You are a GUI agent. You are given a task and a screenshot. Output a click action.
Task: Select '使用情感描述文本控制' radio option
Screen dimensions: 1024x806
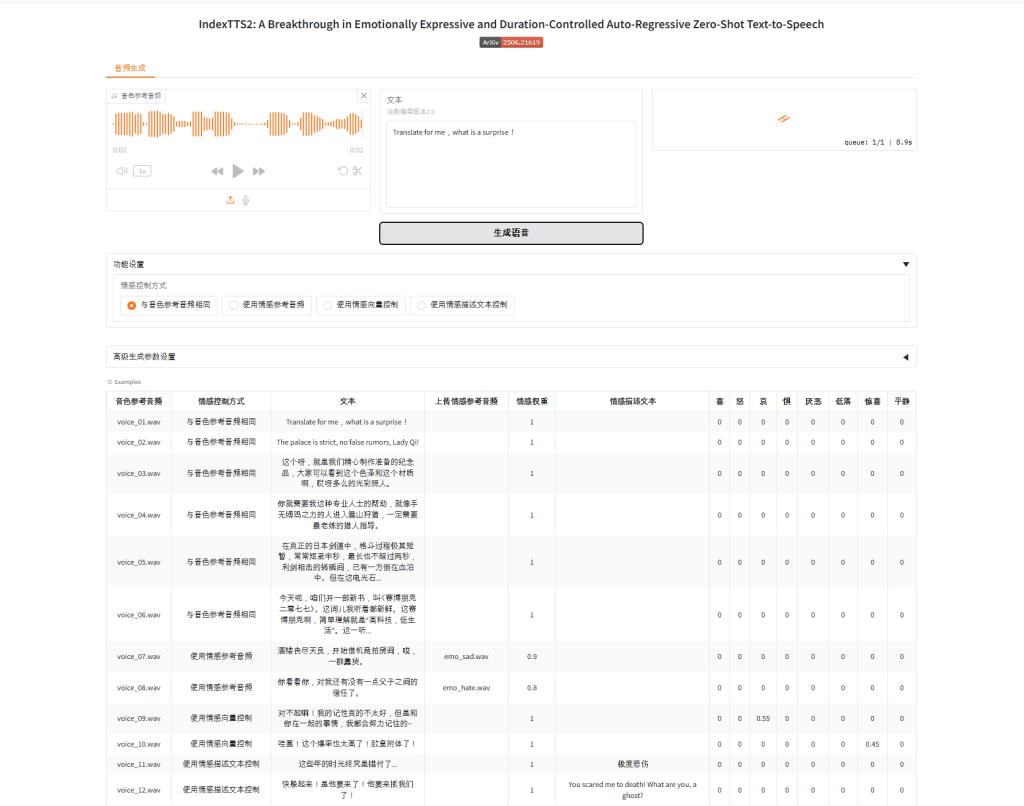pyautogui.click(x=421, y=306)
